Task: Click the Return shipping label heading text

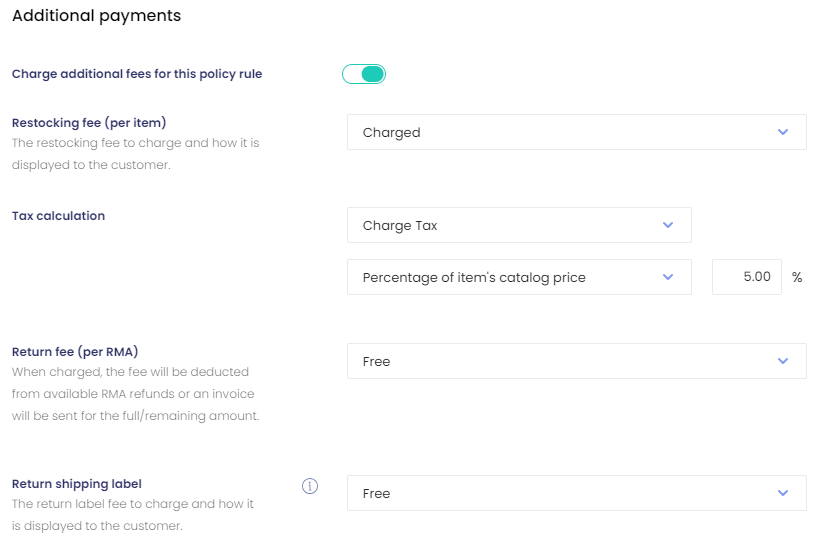Action: coord(77,484)
